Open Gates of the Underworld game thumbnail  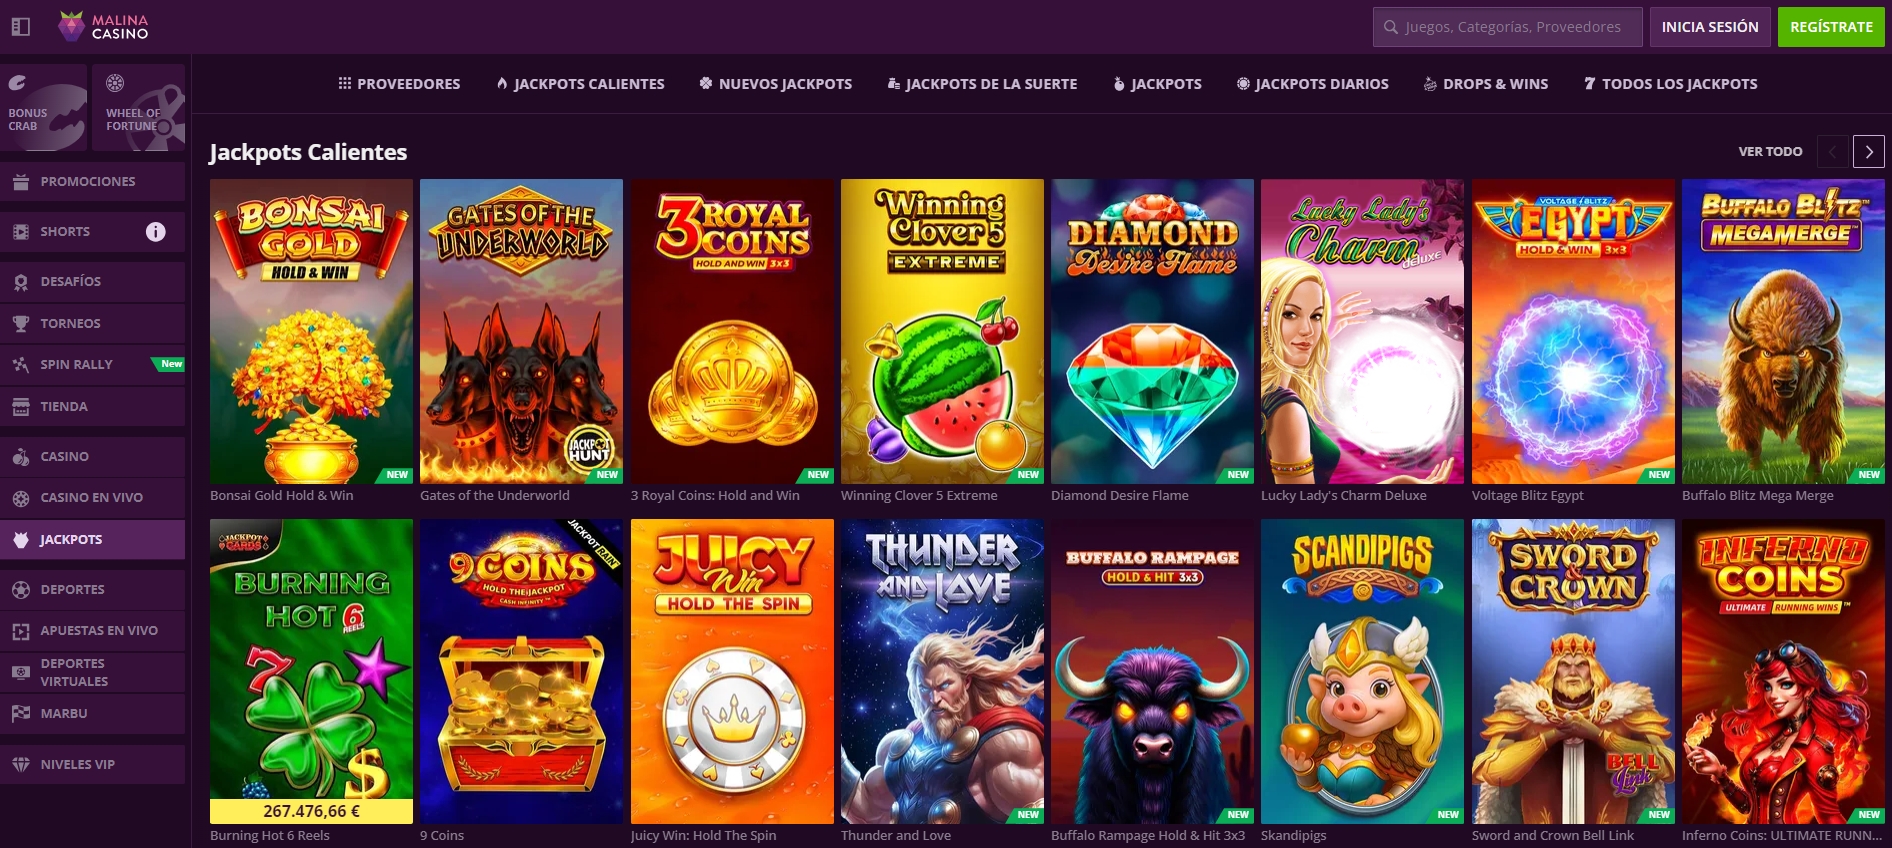521,331
